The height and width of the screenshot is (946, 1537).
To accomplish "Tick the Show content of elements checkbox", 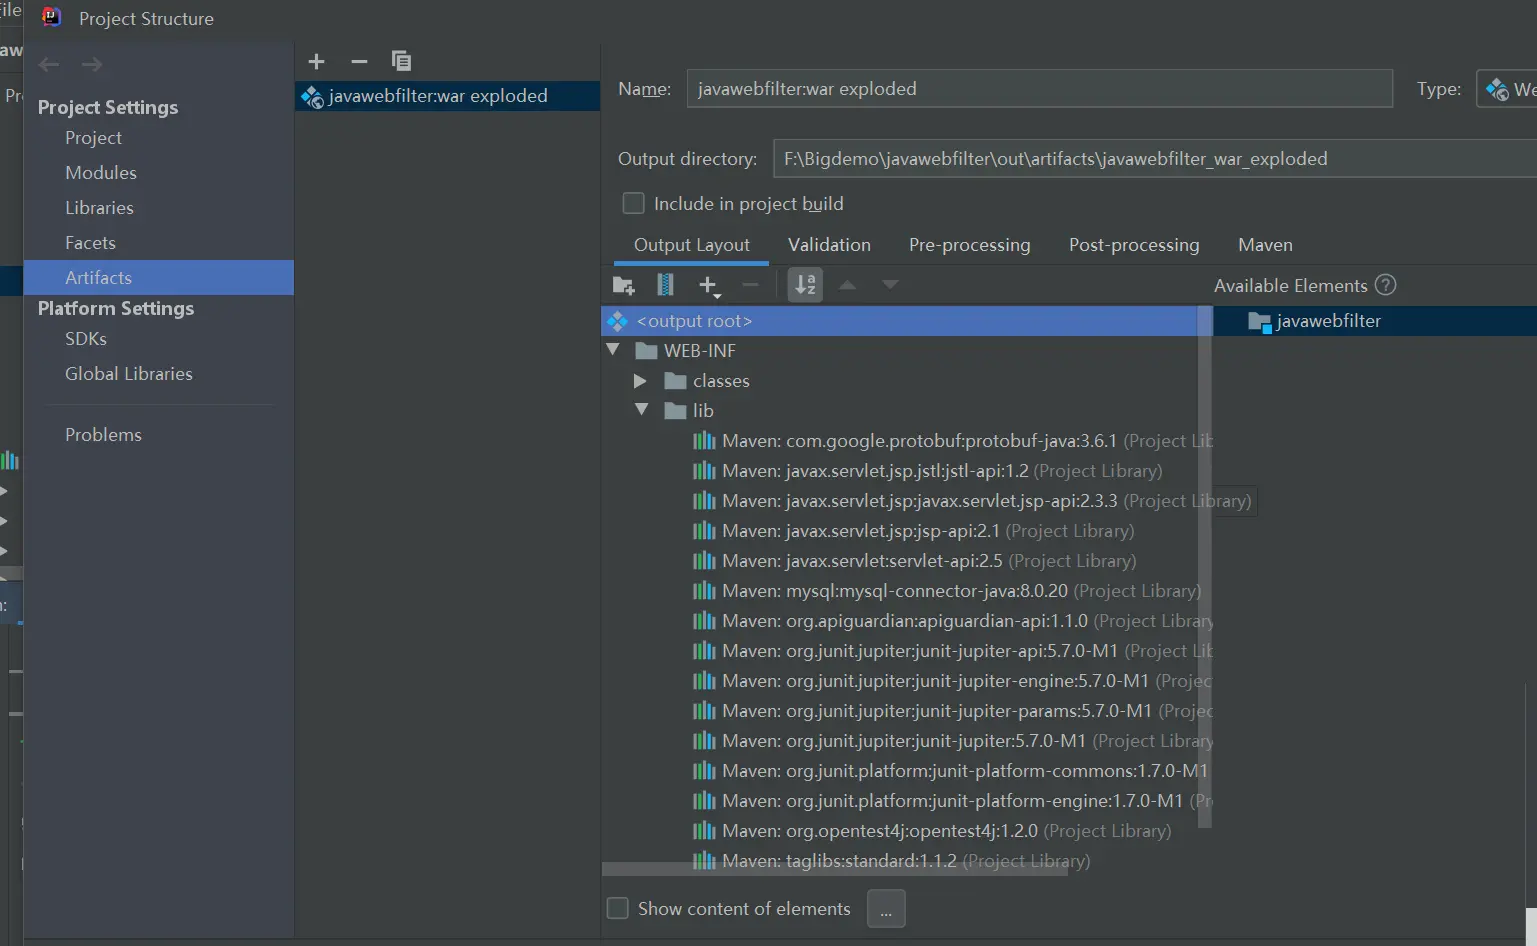I will 618,908.
